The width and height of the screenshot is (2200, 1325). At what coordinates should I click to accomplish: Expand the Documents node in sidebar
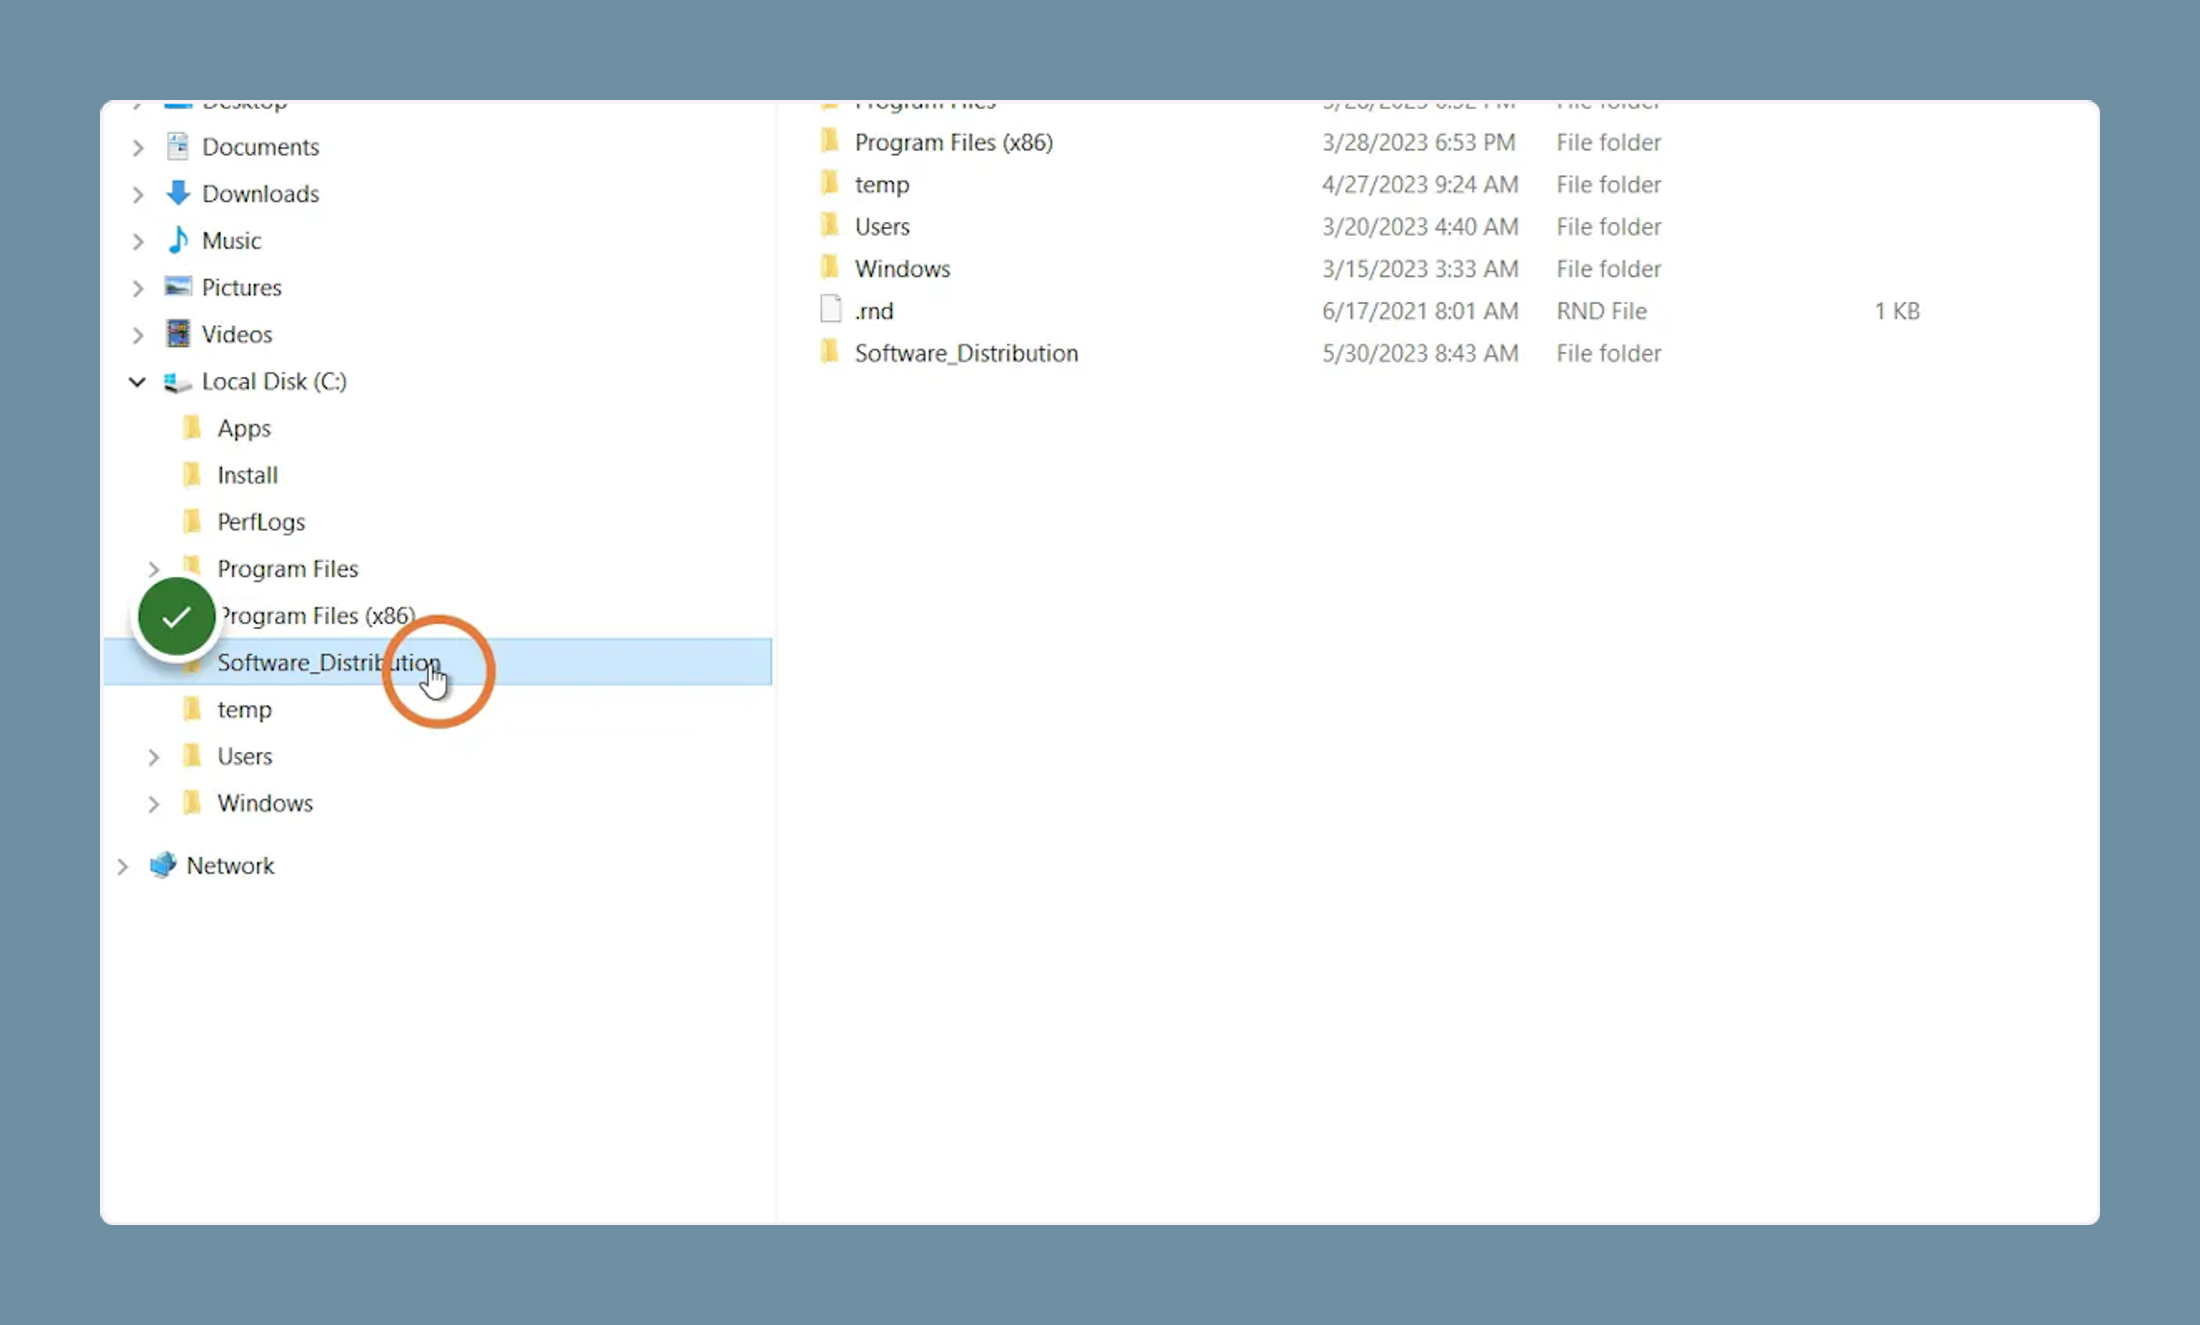[x=138, y=148]
